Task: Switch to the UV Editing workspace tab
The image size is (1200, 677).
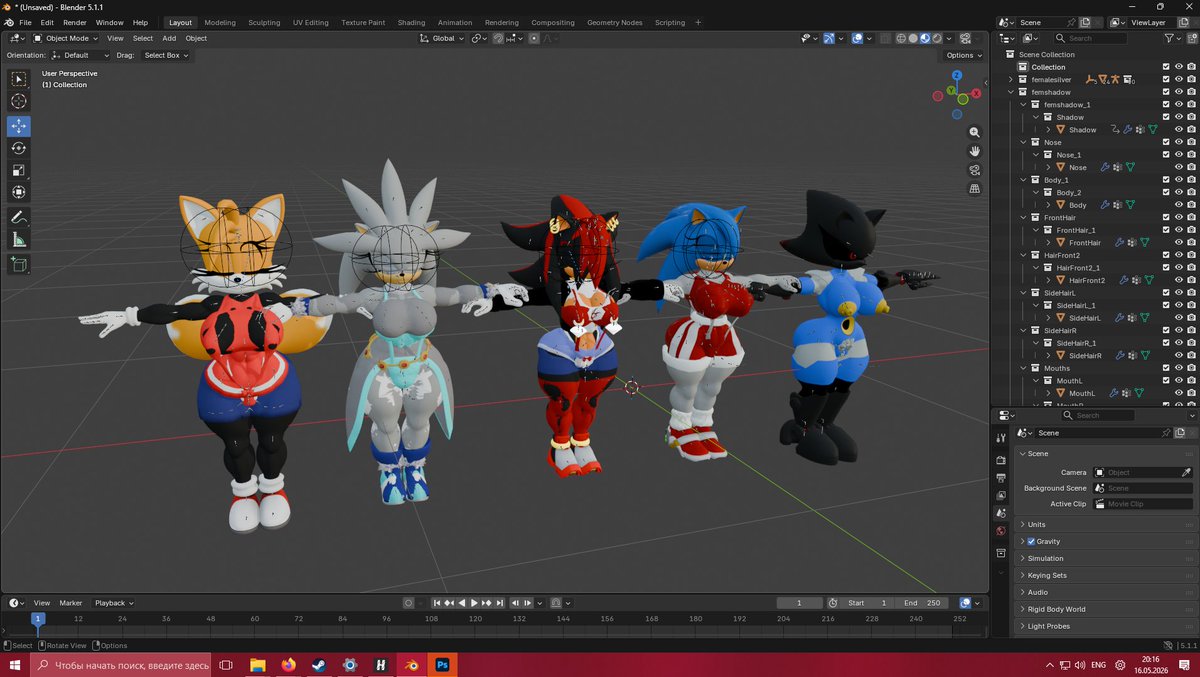Action: pyautogui.click(x=310, y=22)
